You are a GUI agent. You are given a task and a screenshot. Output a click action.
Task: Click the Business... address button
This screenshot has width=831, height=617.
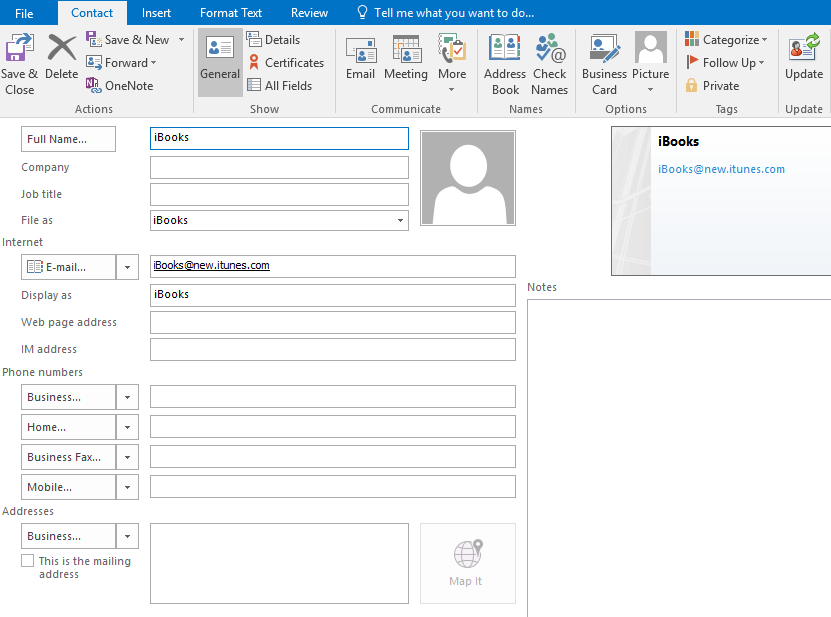(x=68, y=536)
